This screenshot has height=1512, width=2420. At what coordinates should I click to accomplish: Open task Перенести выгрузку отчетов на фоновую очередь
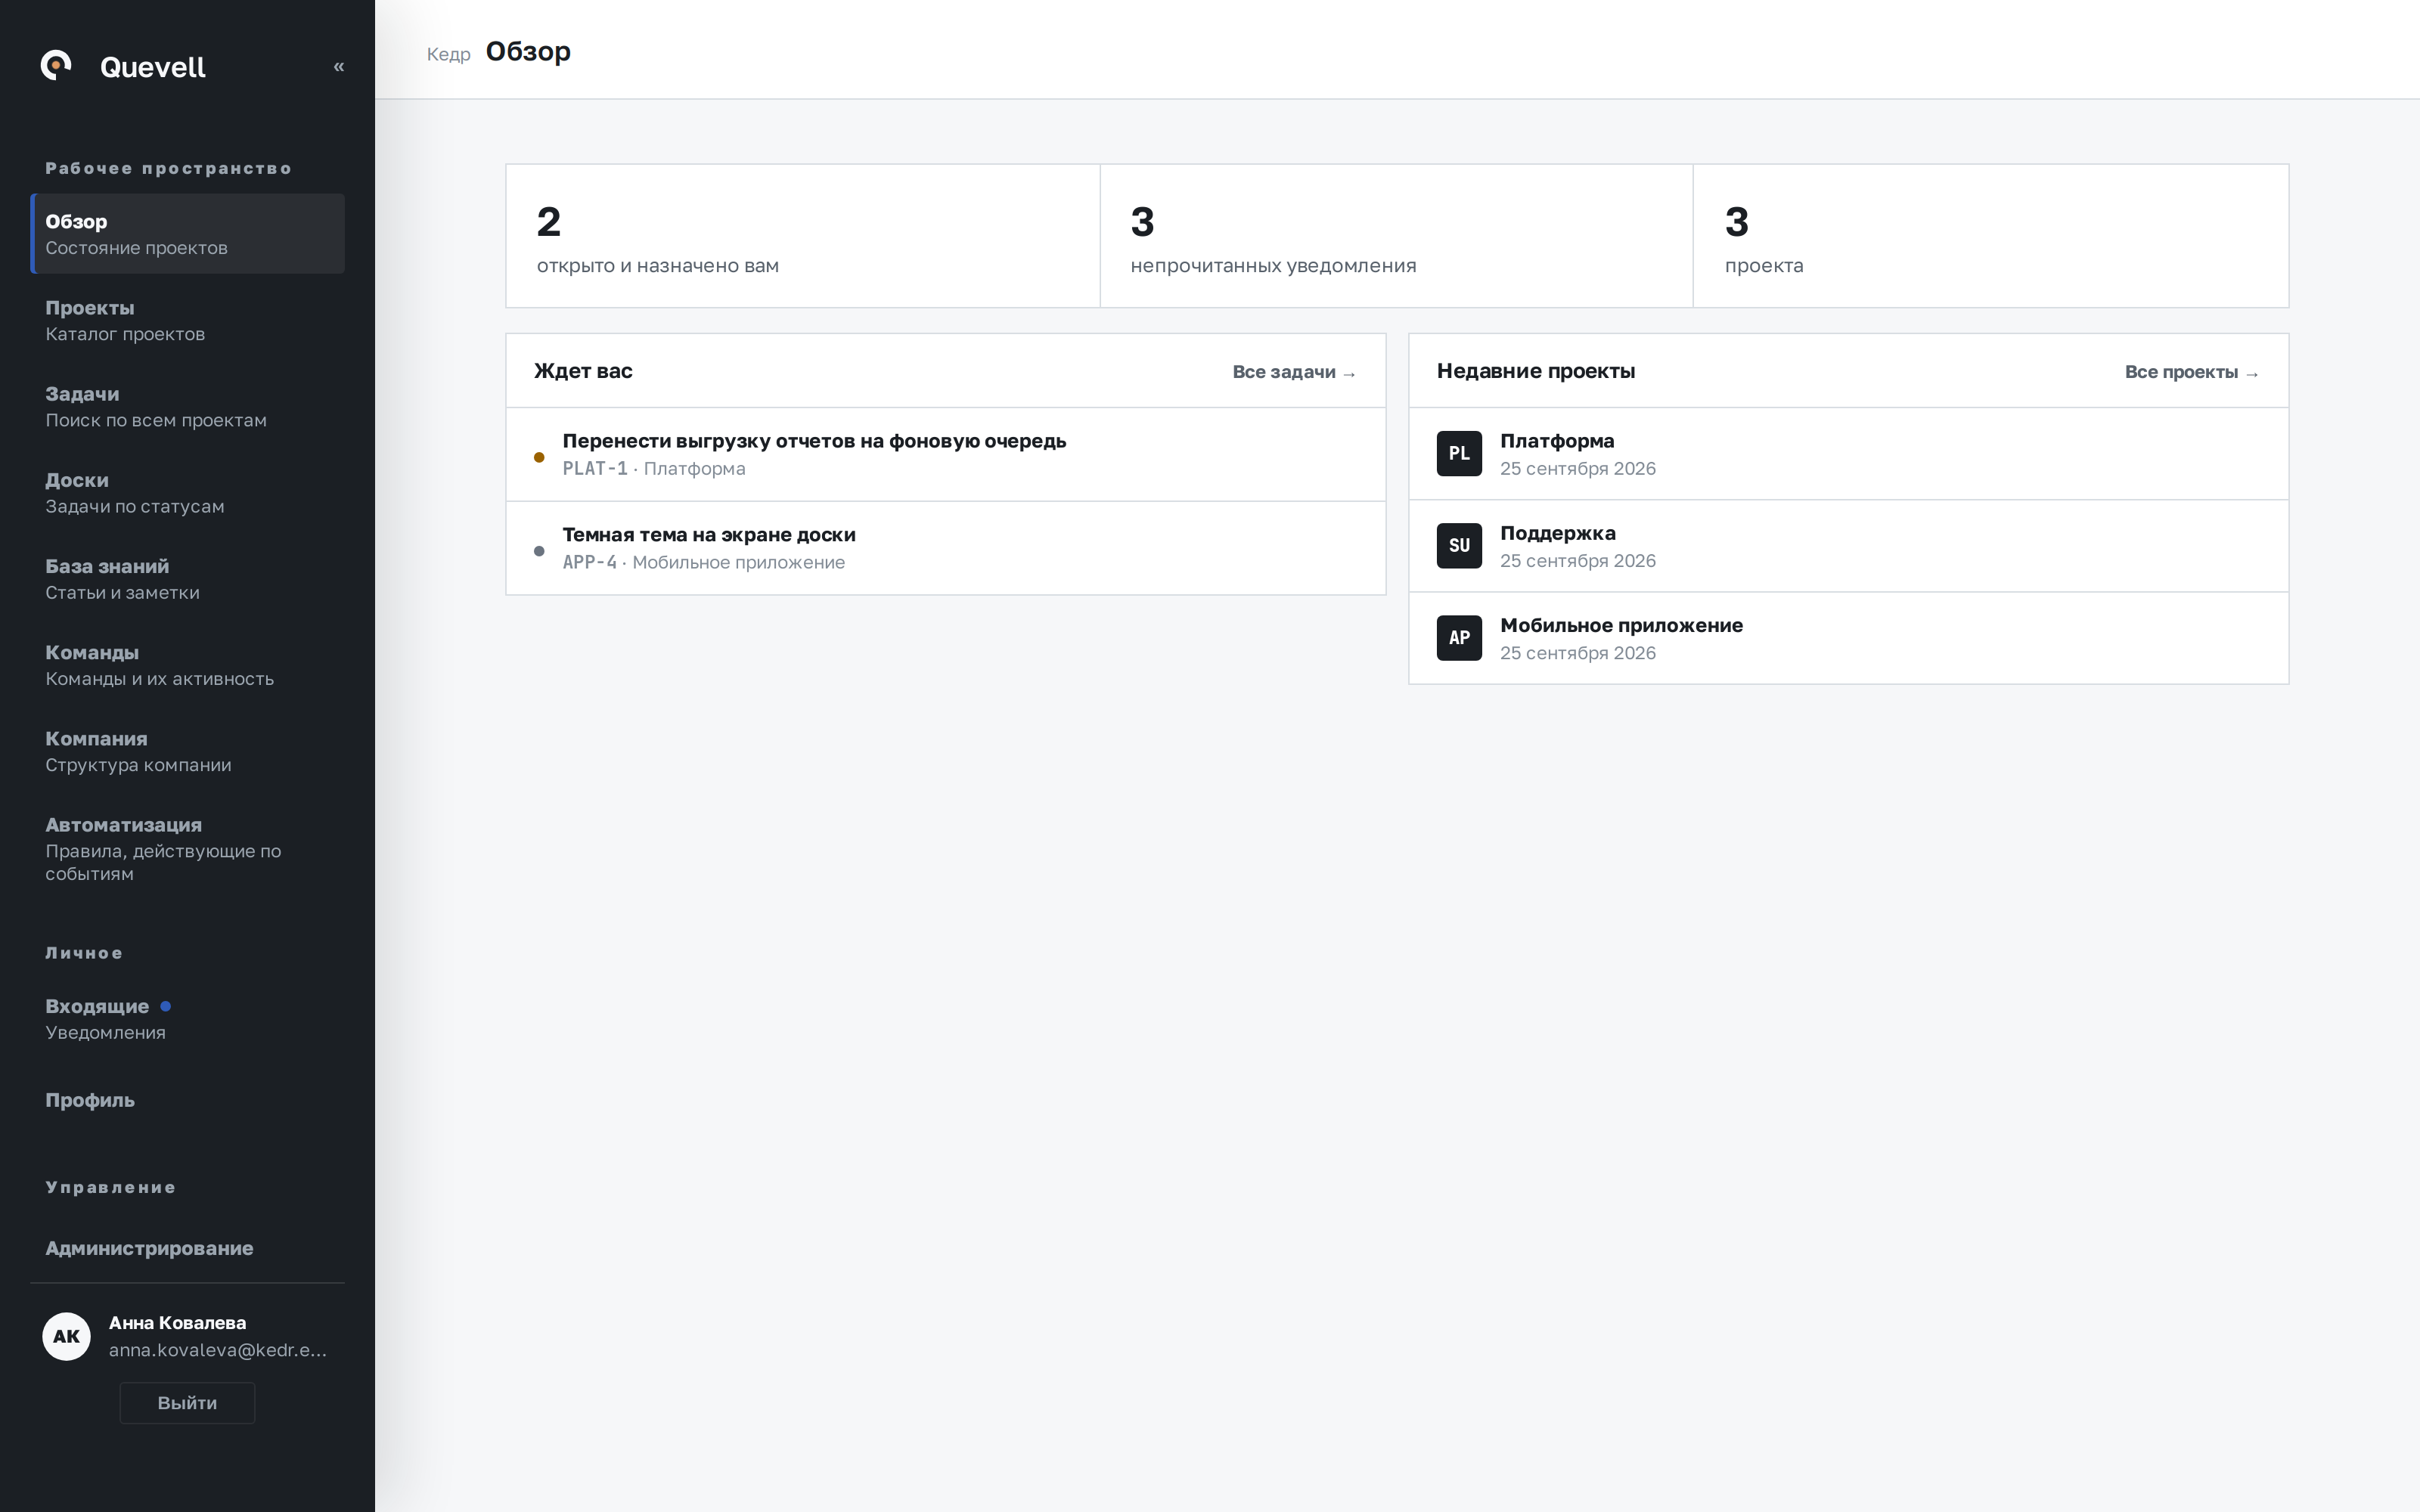tap(946, 454)
